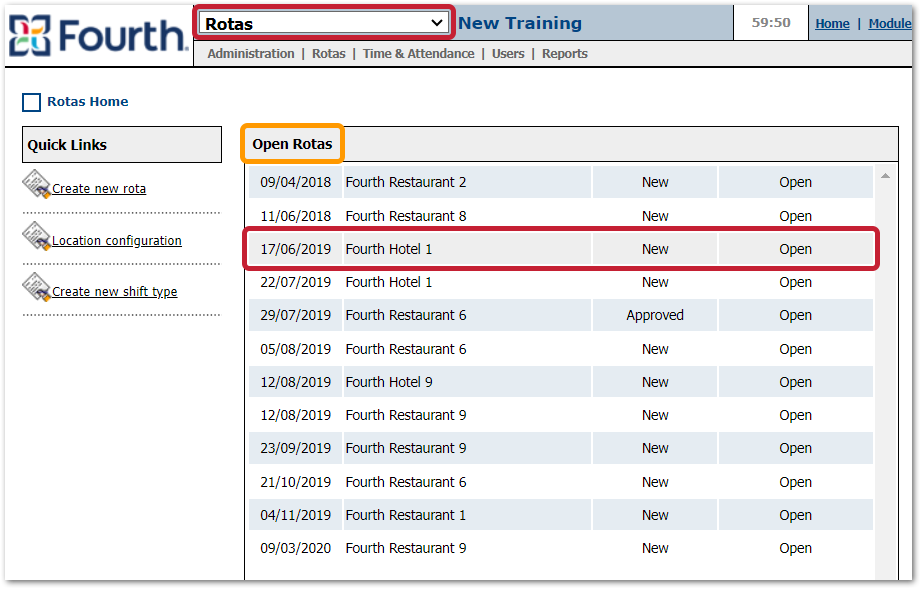Go to the Home link
The height and width of the screenshot is (589, 921).
832,23
